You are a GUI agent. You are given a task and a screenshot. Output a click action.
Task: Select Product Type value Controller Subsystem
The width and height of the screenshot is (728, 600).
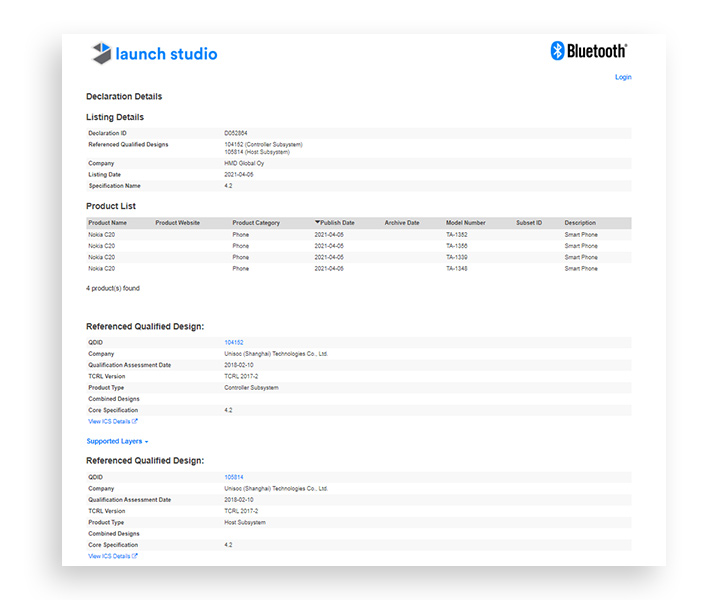[x=251, y=388]
